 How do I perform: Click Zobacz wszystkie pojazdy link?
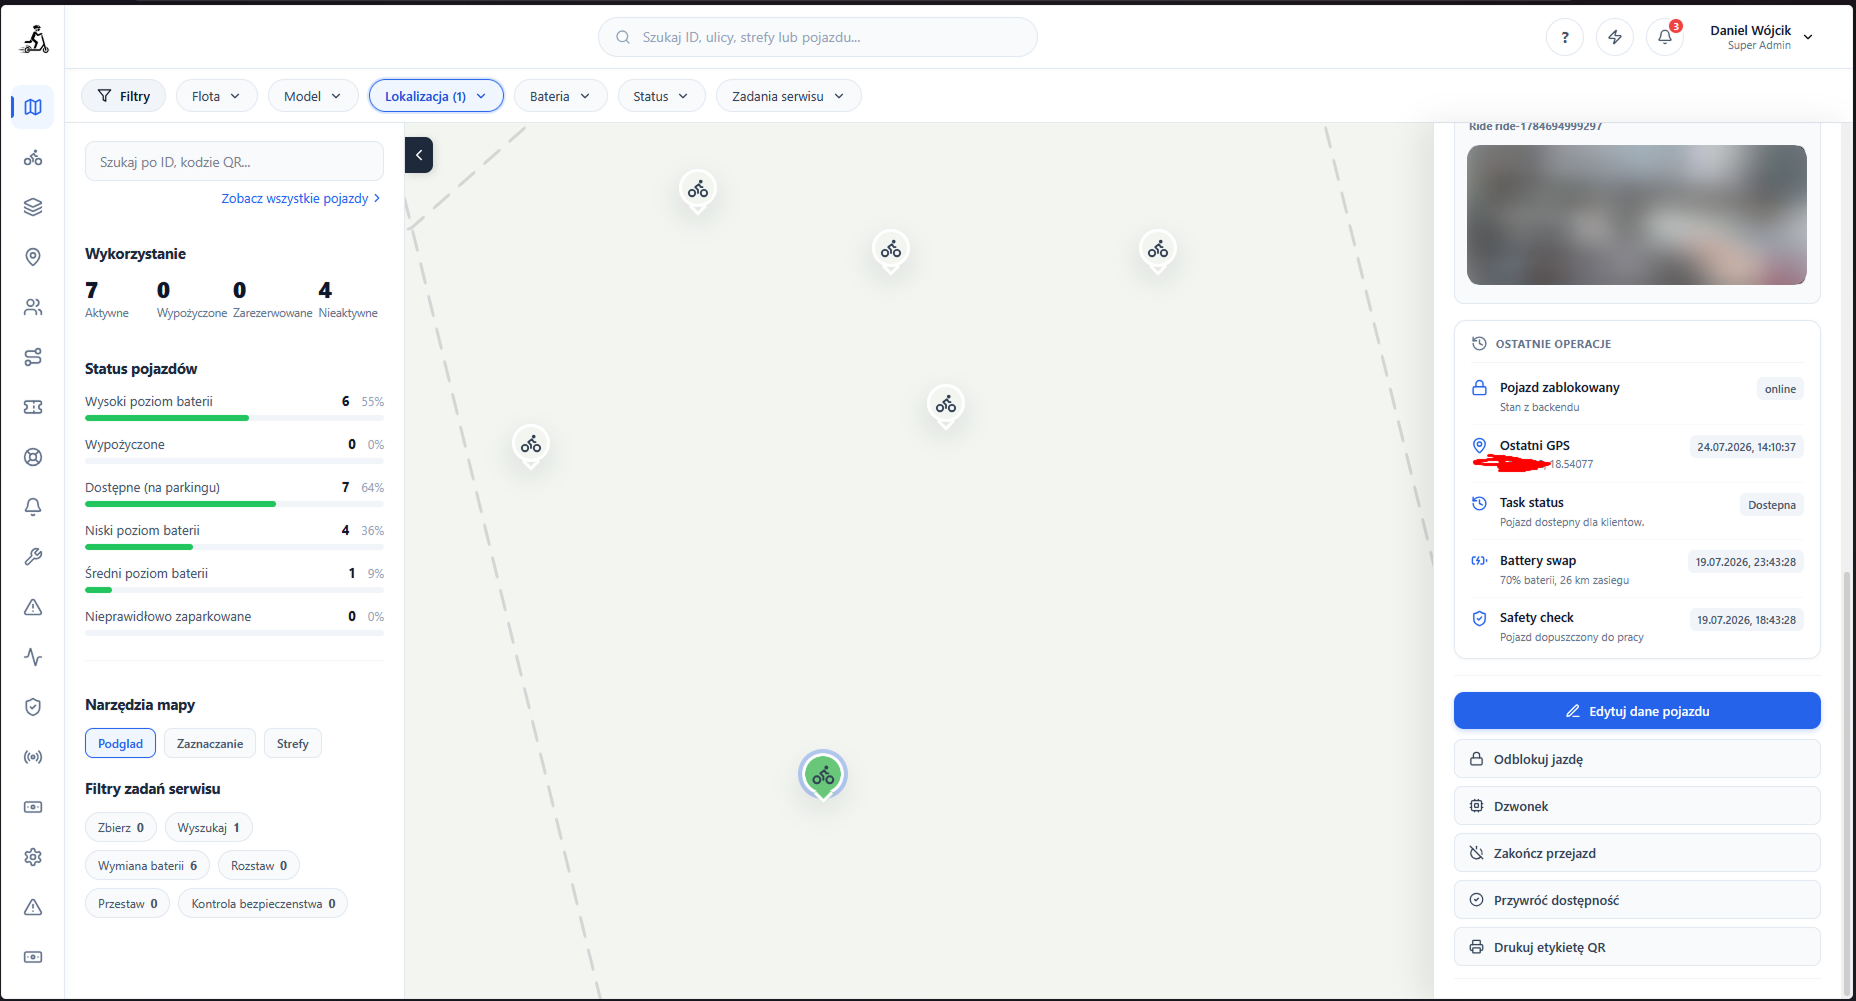click(301, 199)
